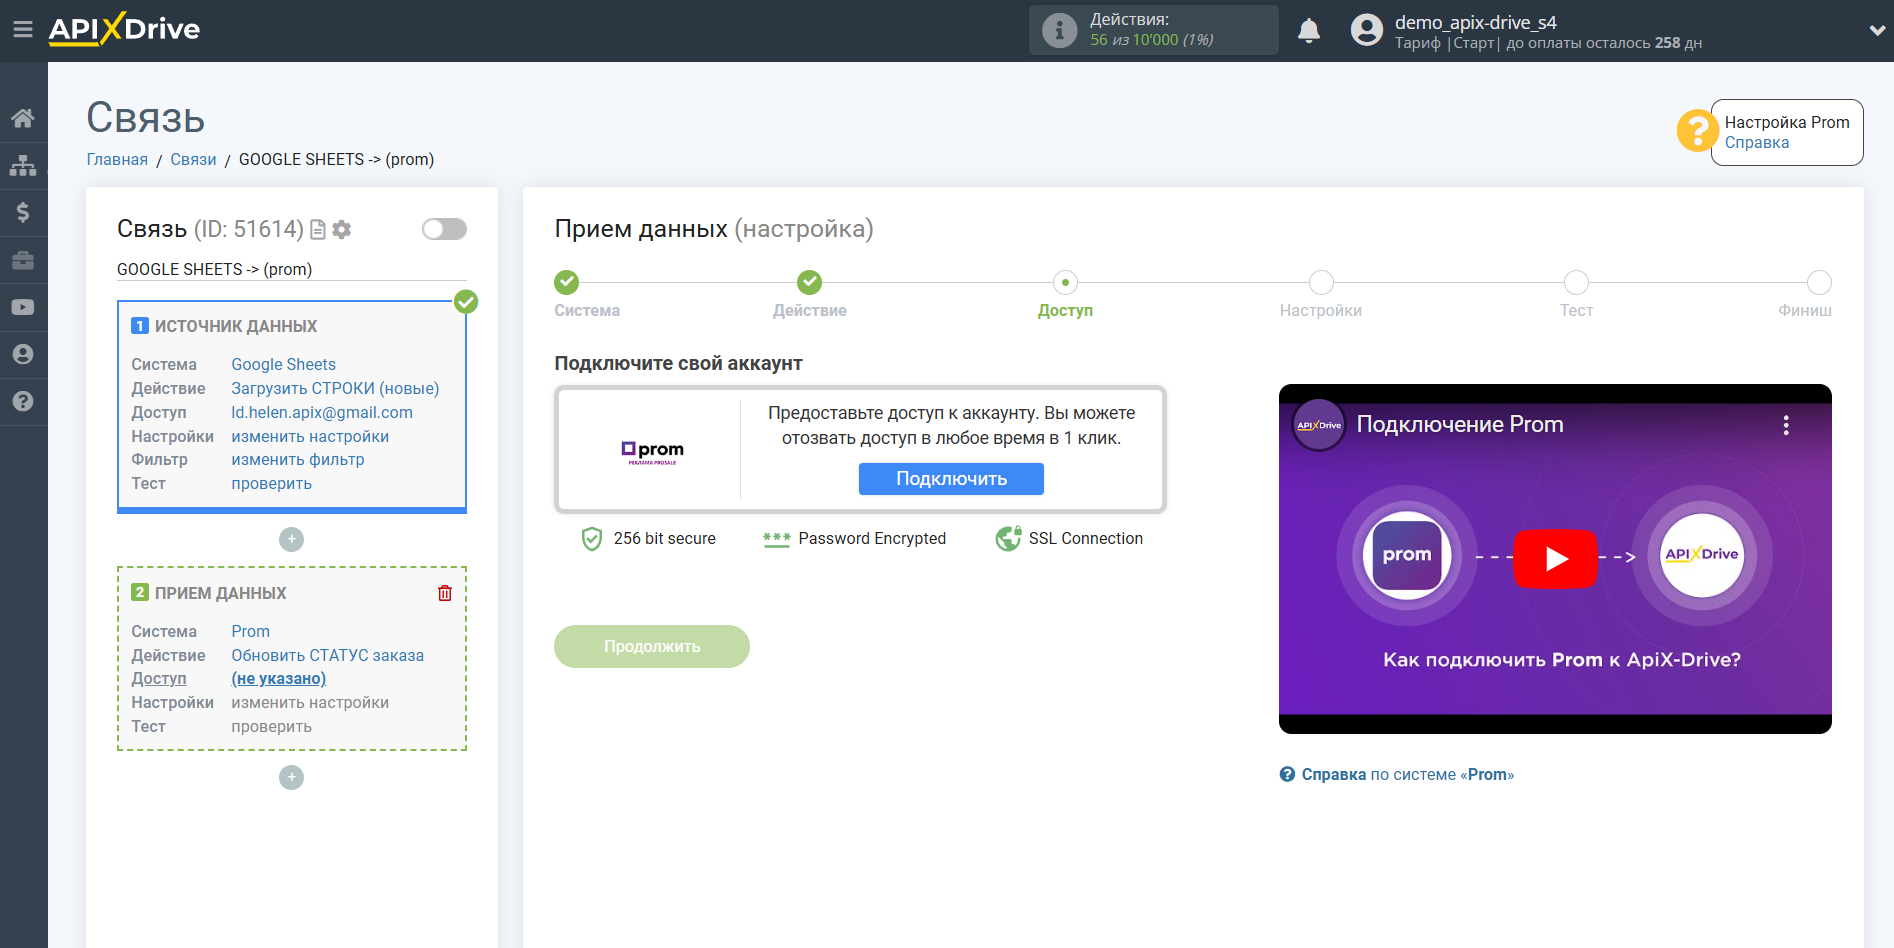Click the actions info icon

coord(1059,30)
